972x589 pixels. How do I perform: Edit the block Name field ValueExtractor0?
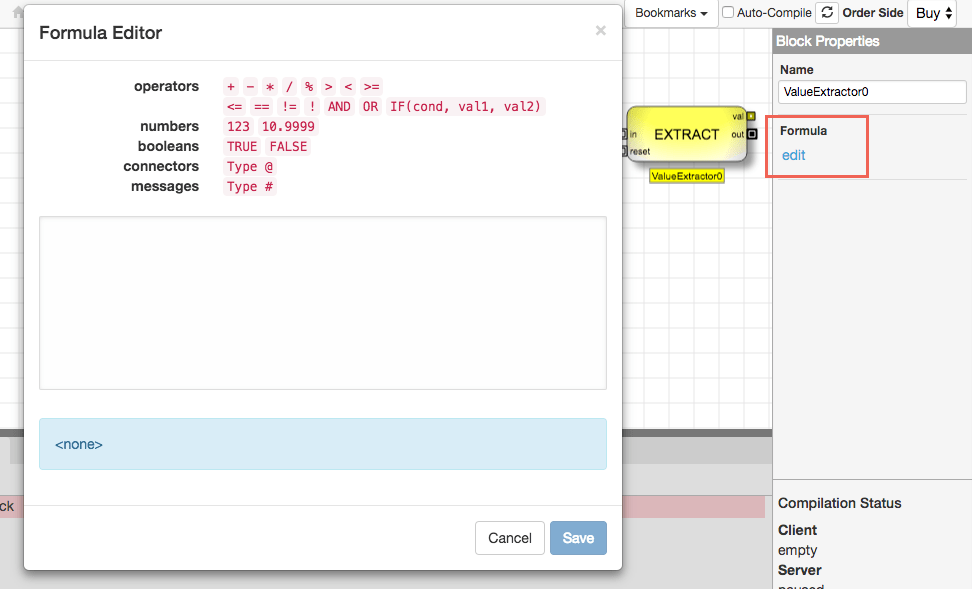pos(872,92)
